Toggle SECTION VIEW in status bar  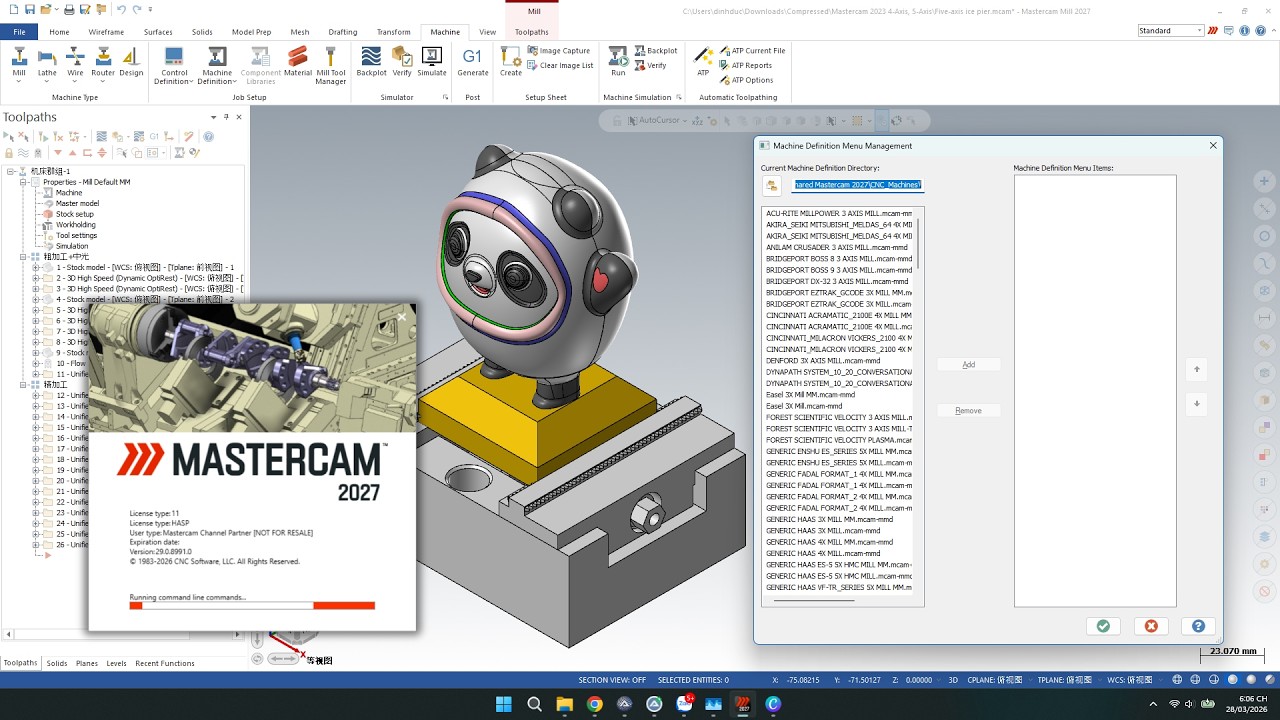(612, 680)
